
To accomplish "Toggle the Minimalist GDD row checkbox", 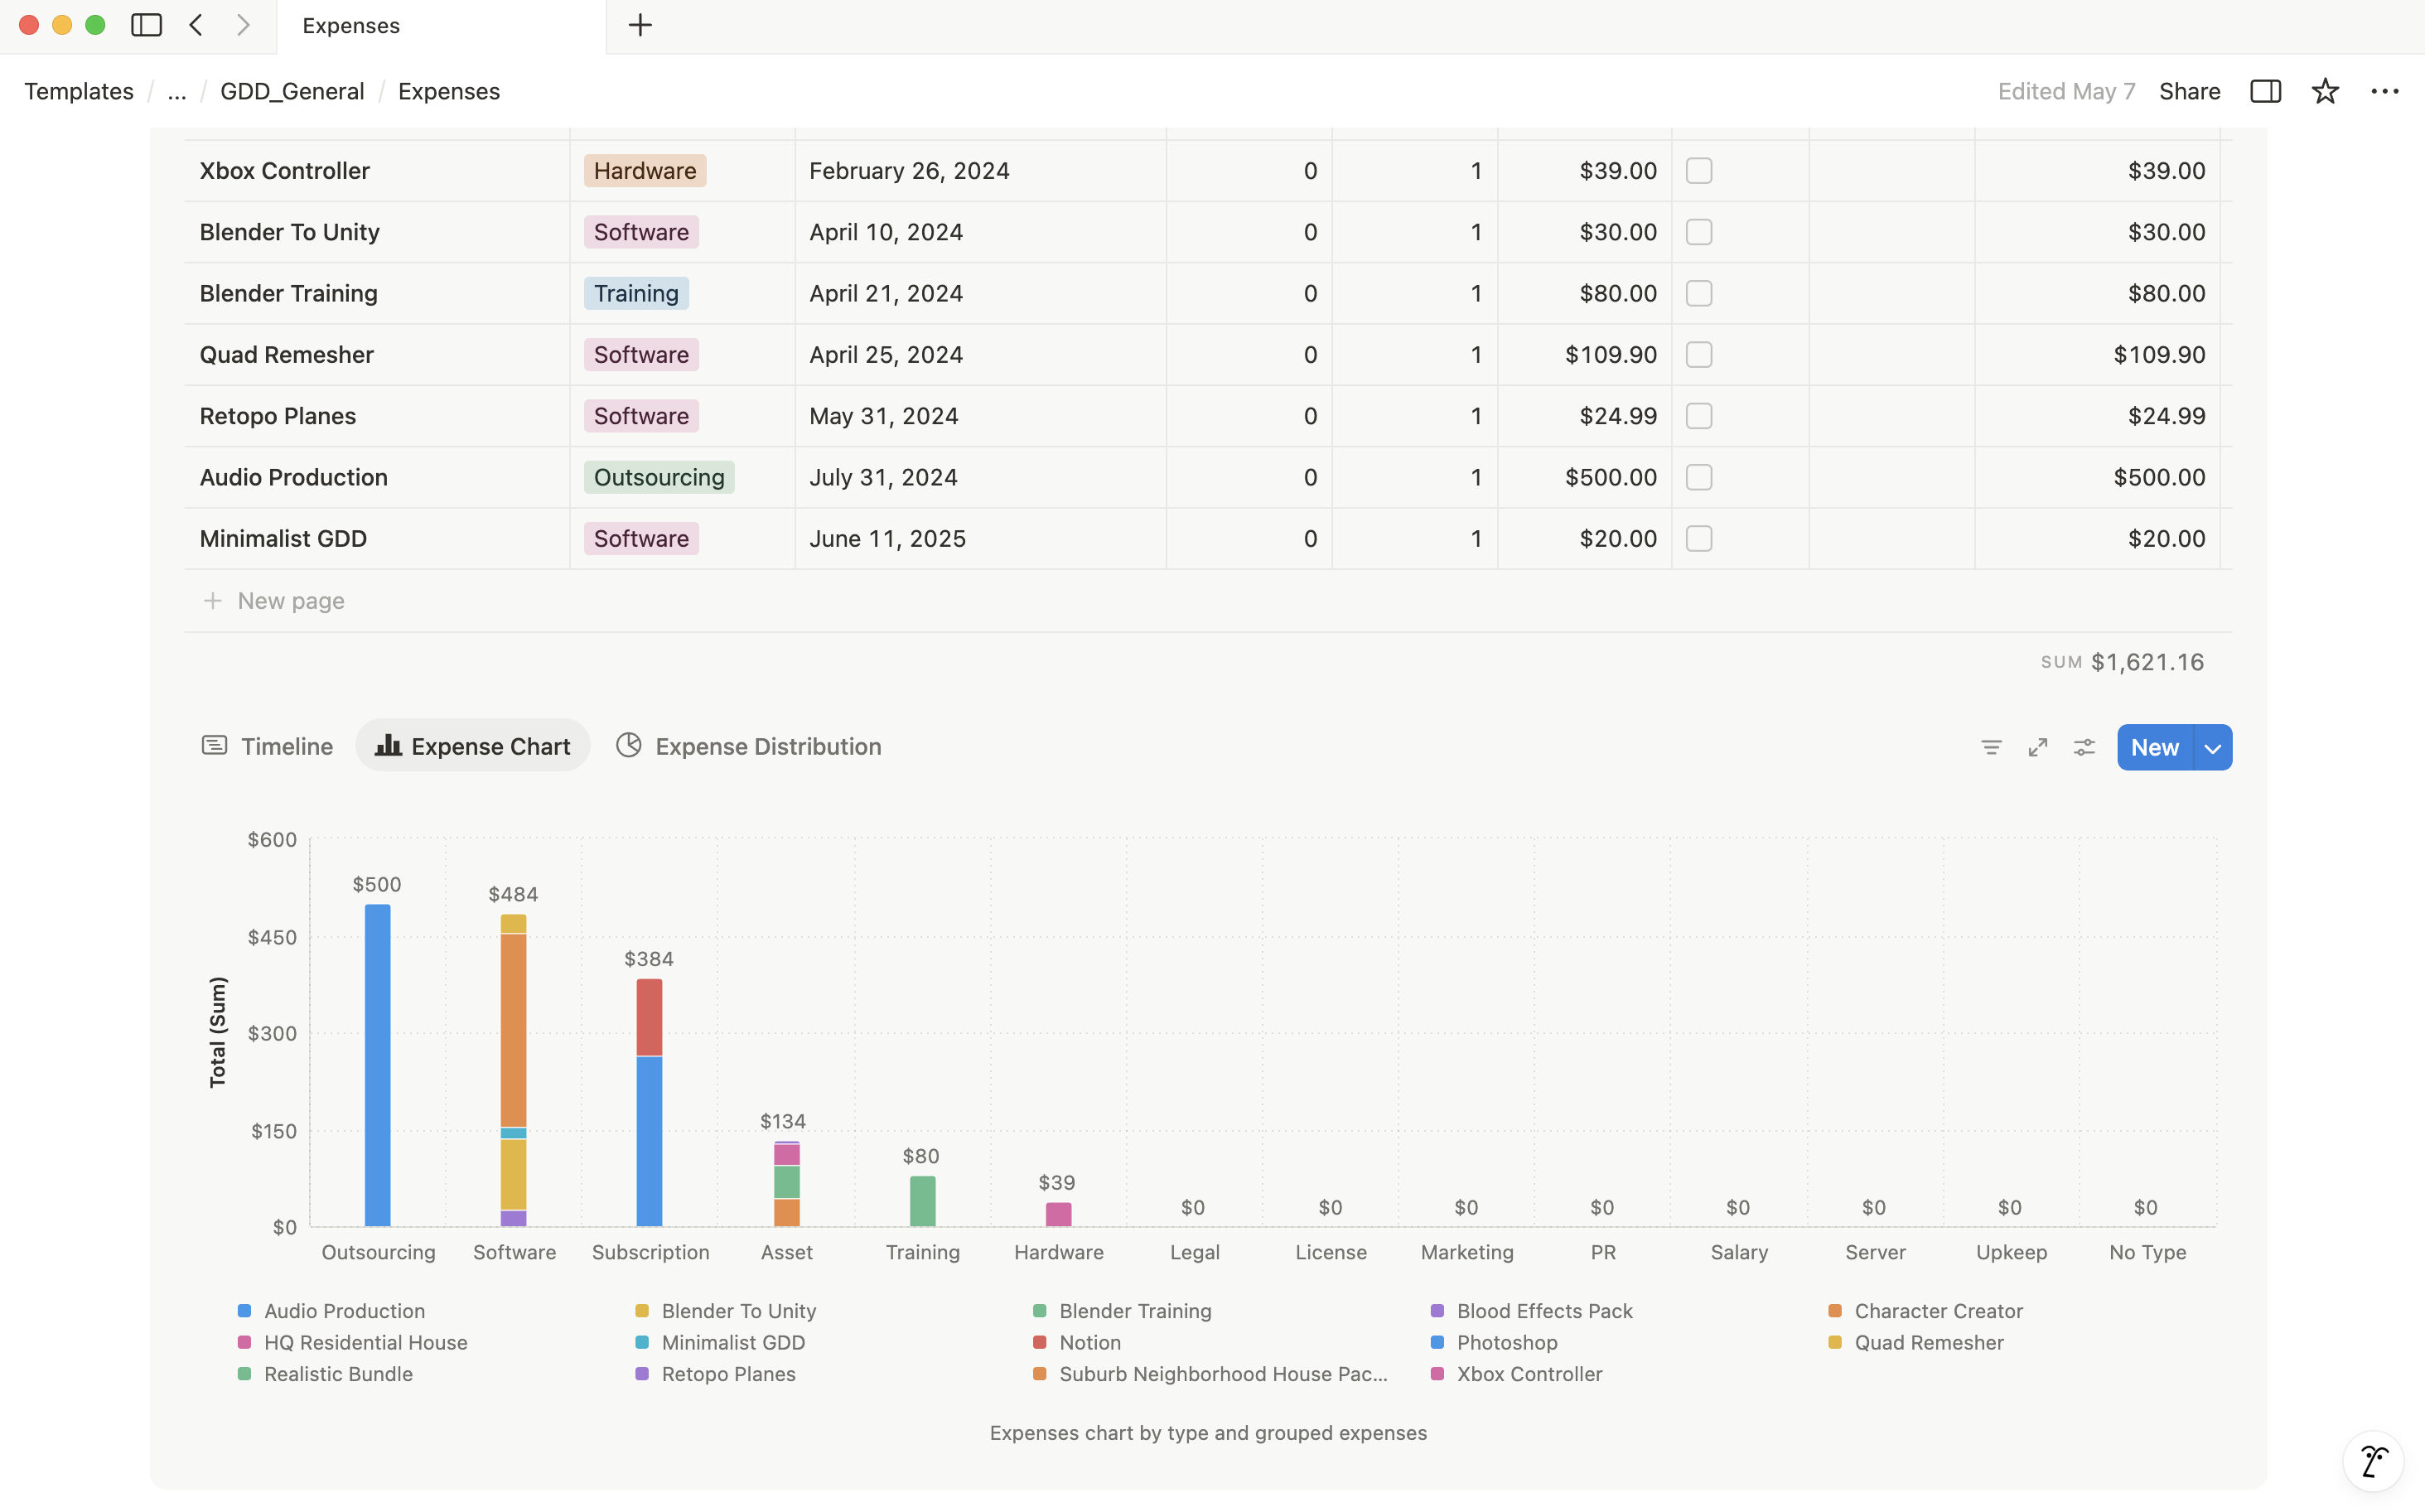I will (1699, 539).
